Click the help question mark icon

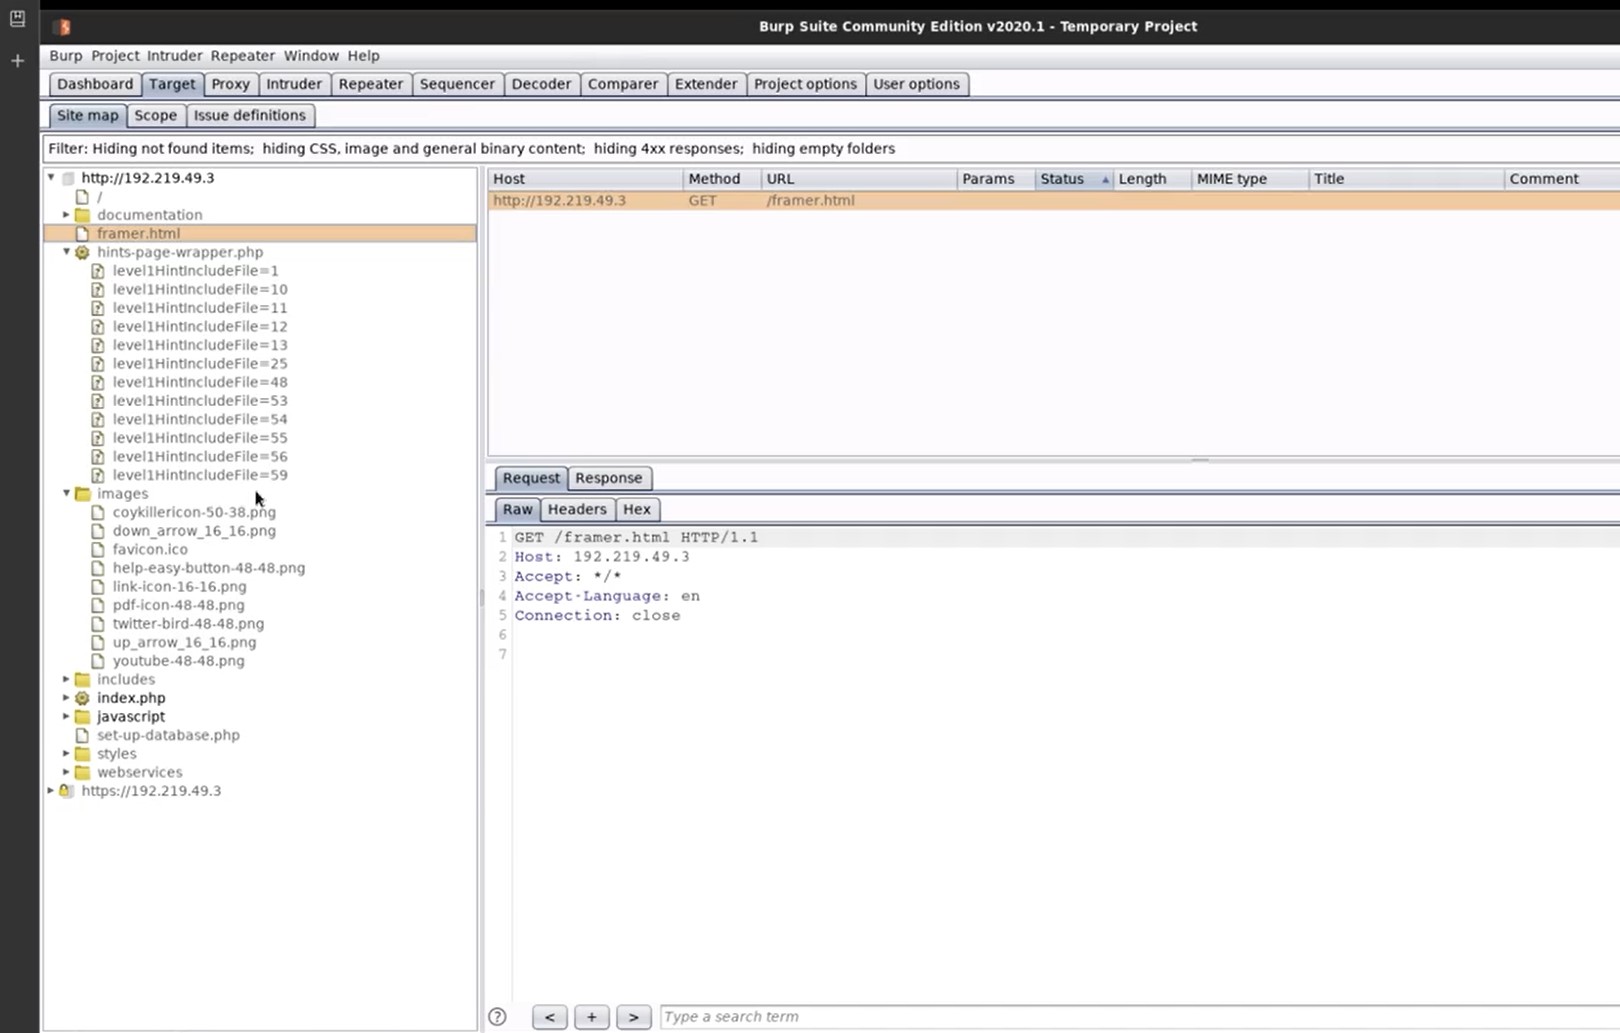pos(497,1017)
